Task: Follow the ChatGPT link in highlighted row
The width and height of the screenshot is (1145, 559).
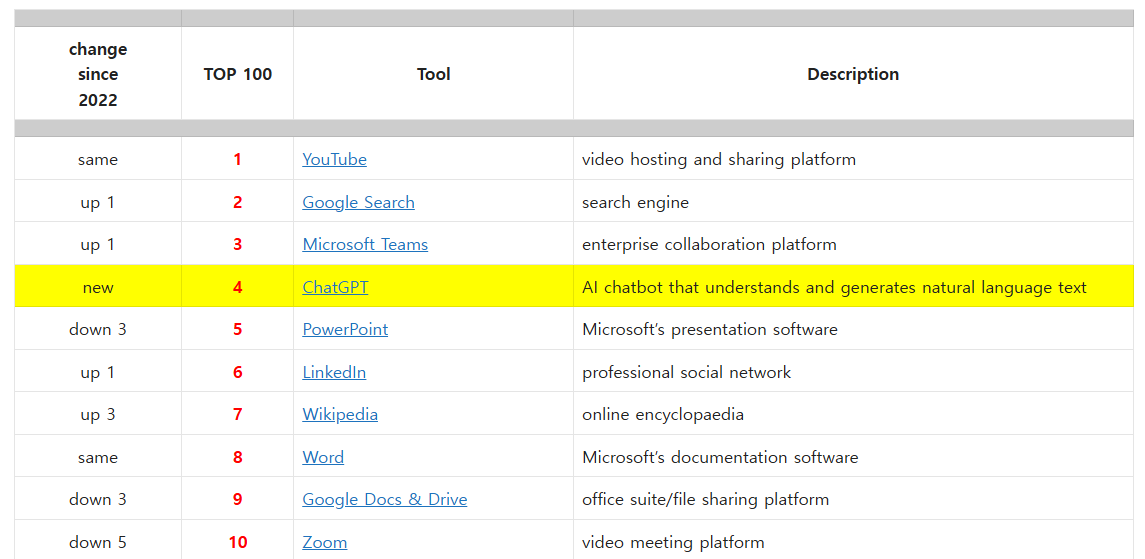Action: [x=335, y=287]
